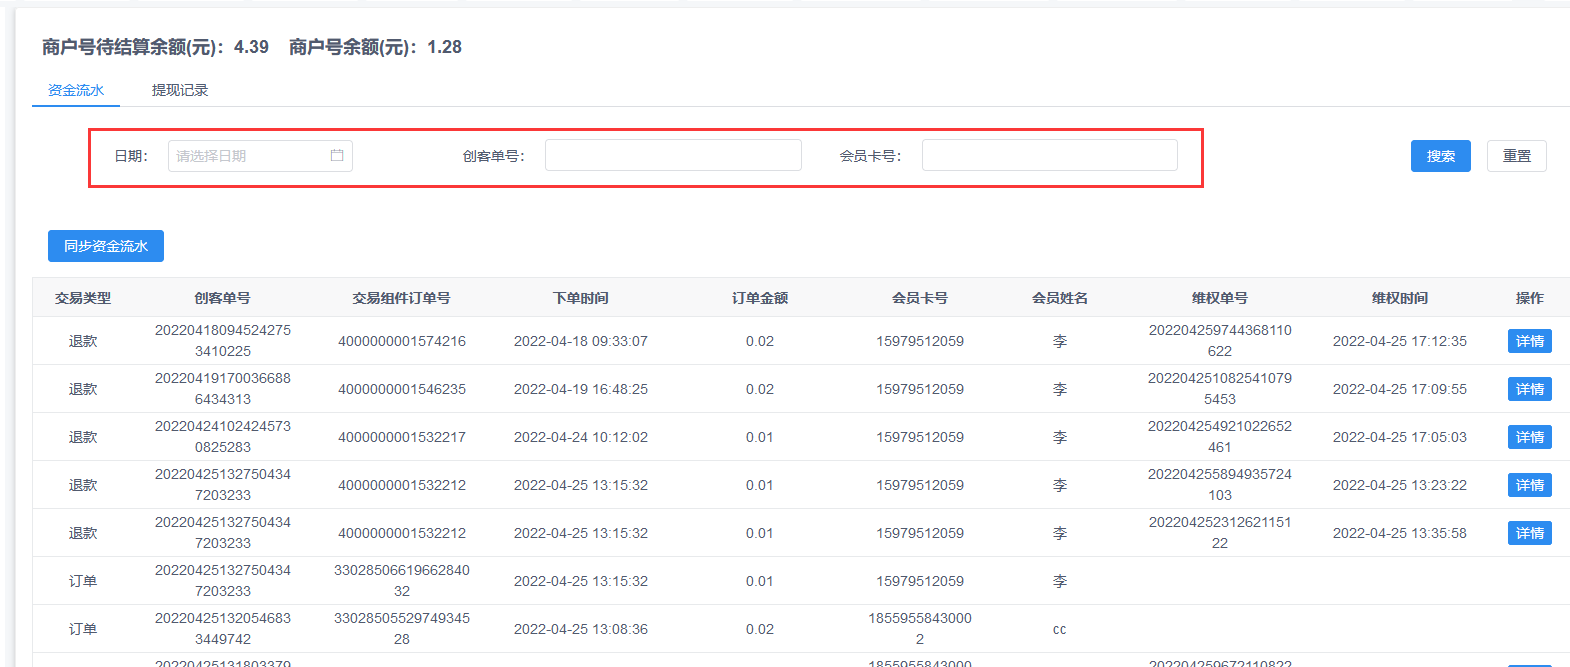Screen dimensions: 1570x667
Task: View 详情 for refund at 17:05:03
Action: point(1530,437)
